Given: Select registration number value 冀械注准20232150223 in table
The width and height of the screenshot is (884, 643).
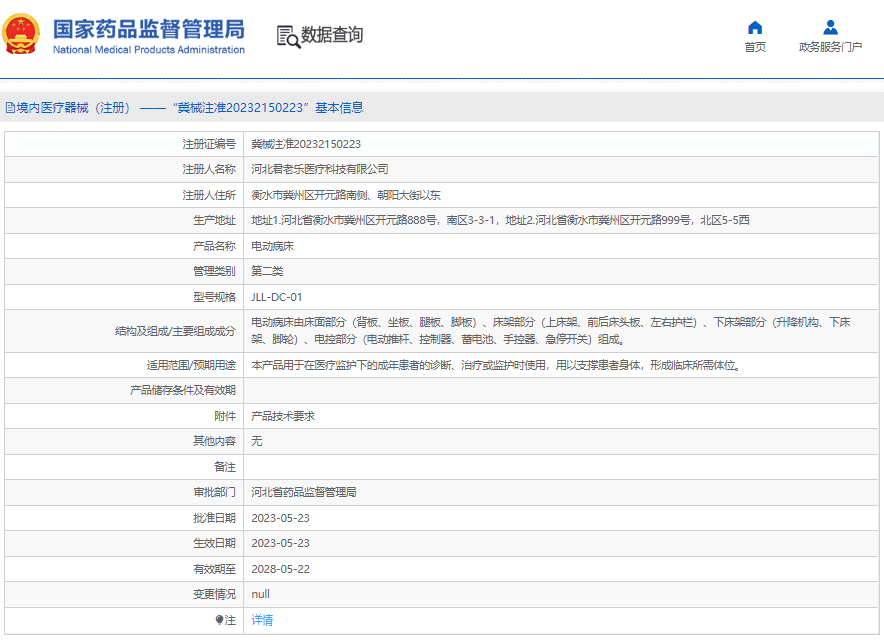Looking at the screenshot, I should [x=306, y=144].
